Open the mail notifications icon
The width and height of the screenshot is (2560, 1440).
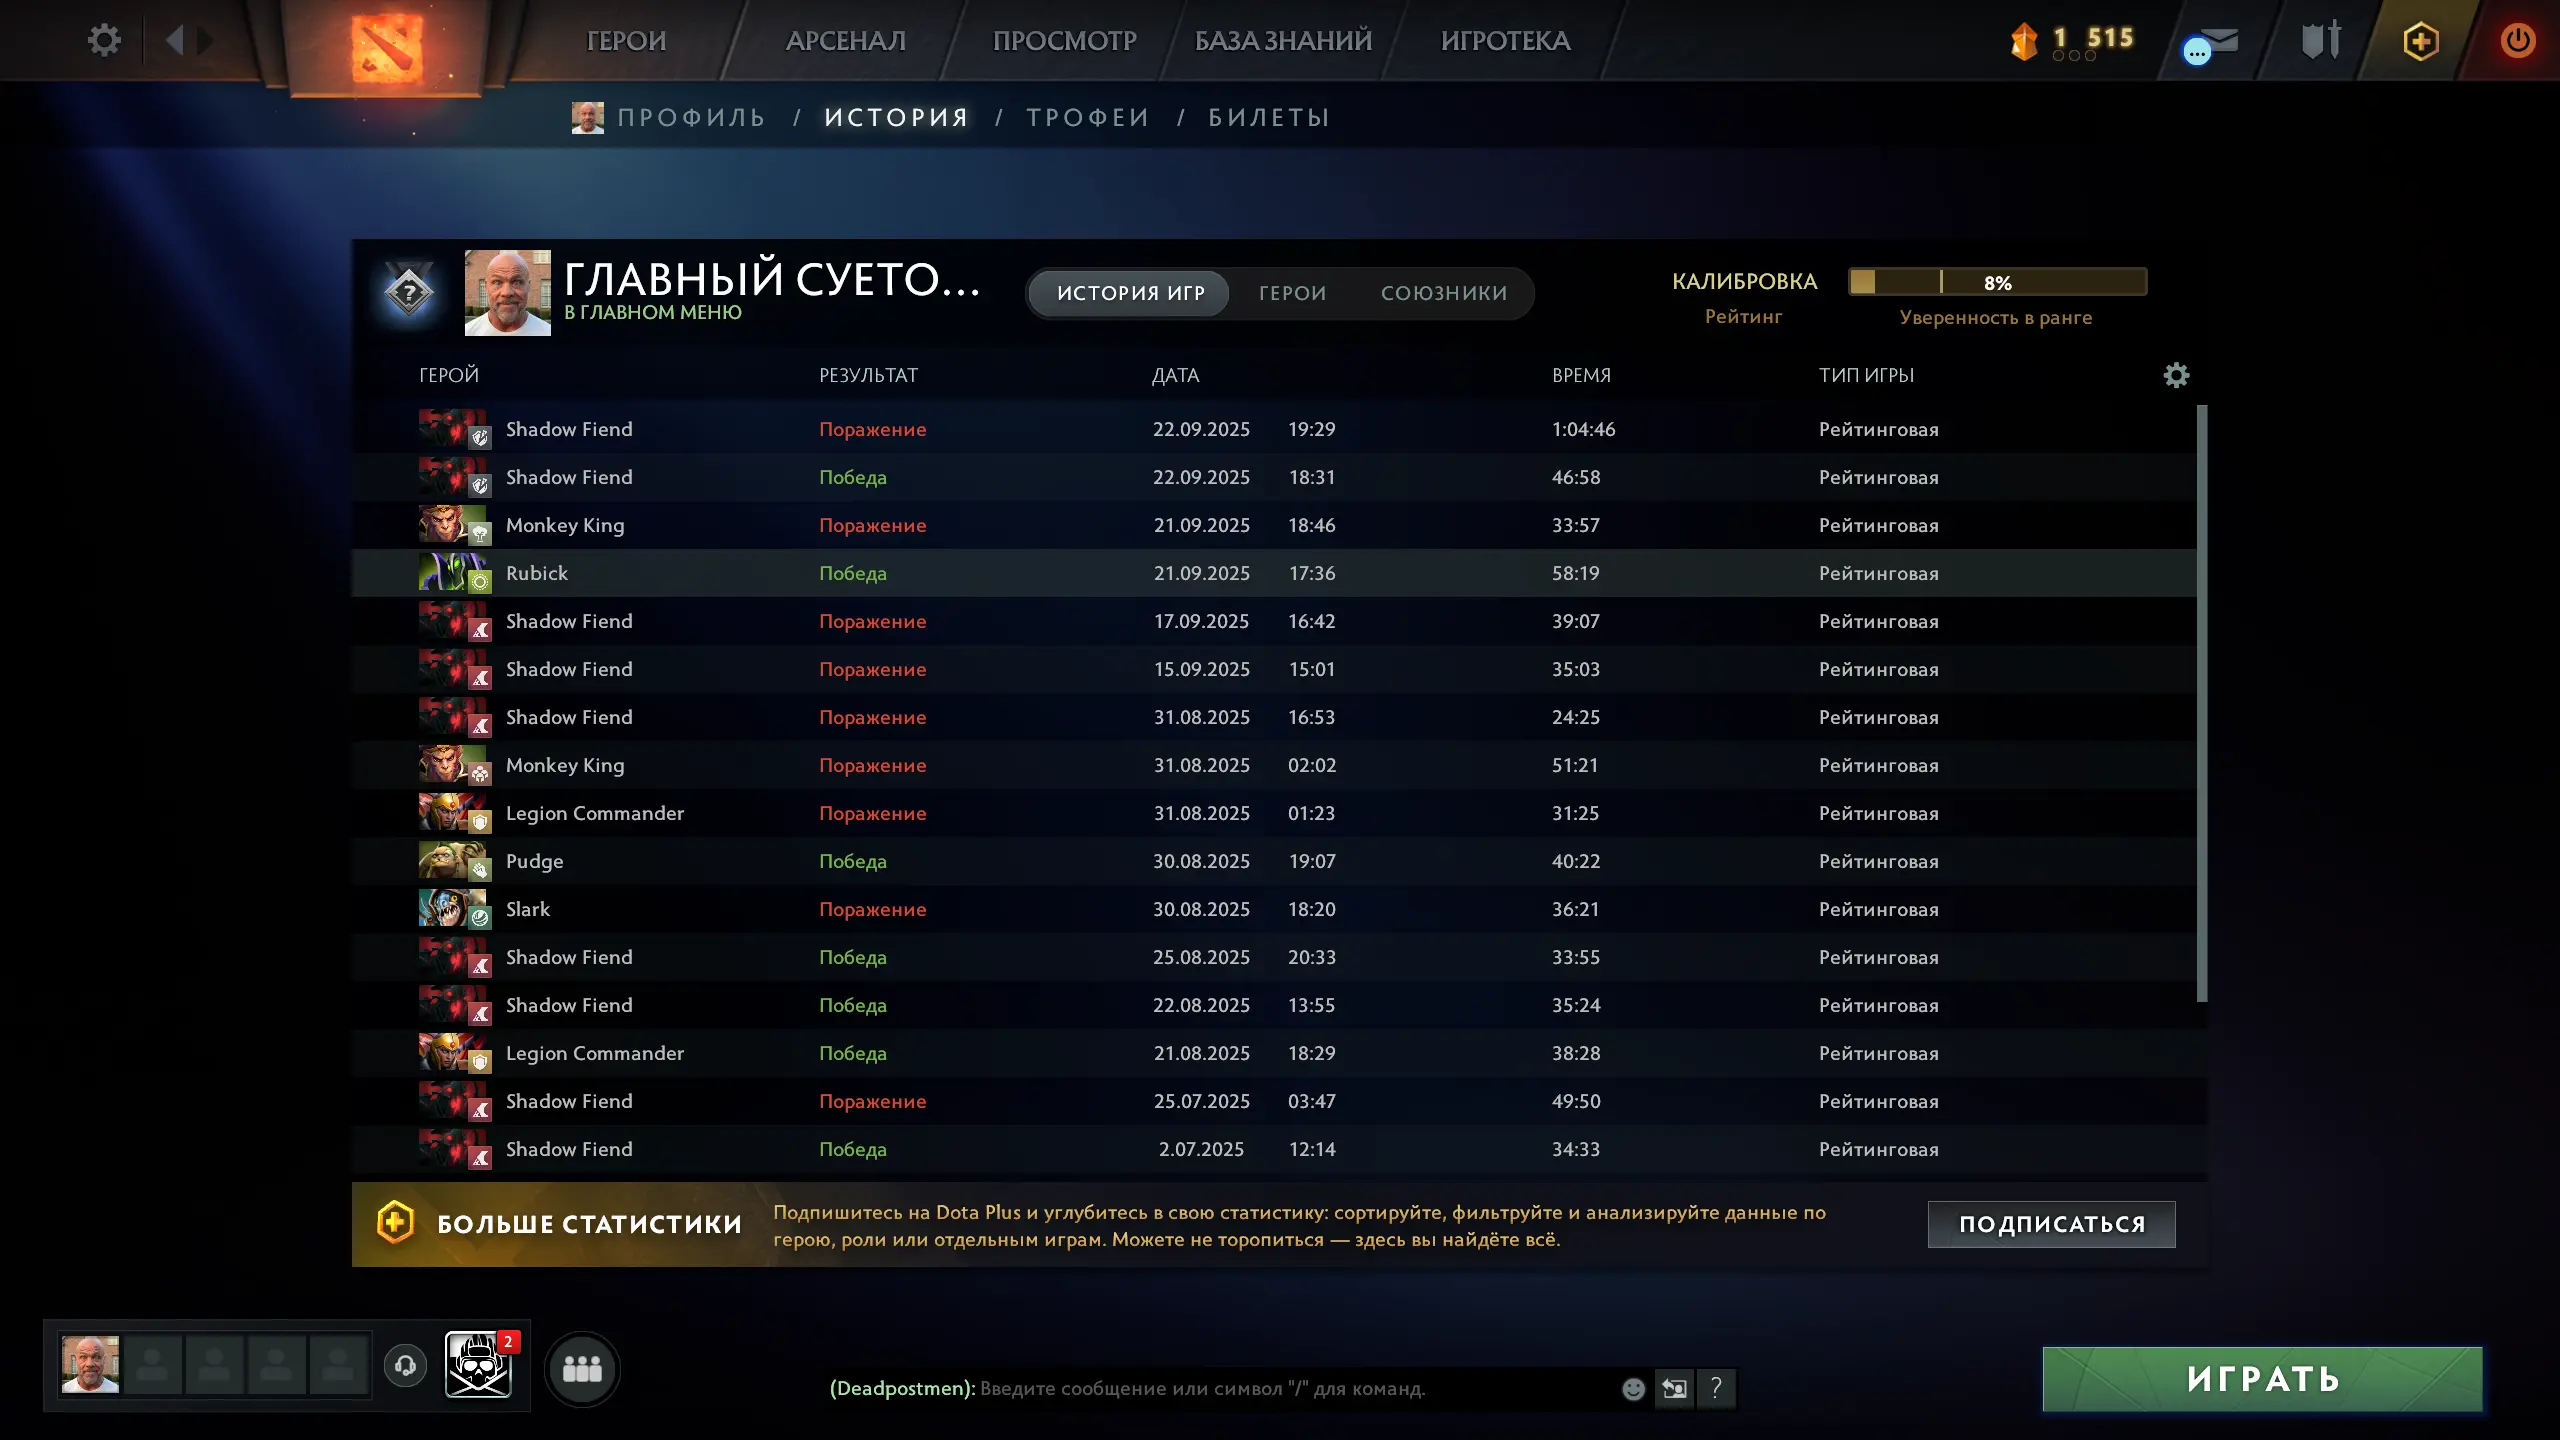pyautogui.click(x=2212, y=44)
